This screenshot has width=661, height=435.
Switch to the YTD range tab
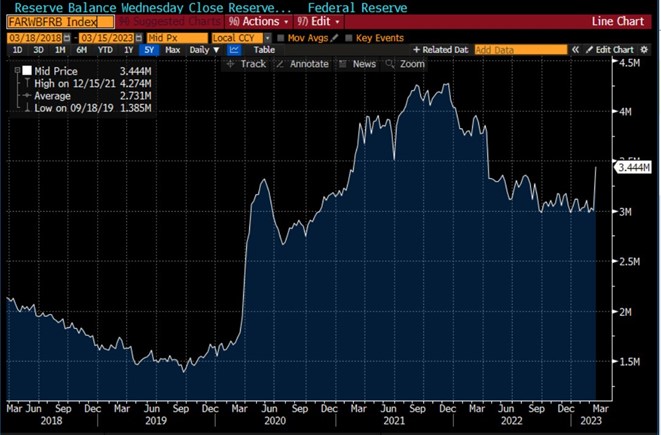[104, 49]
